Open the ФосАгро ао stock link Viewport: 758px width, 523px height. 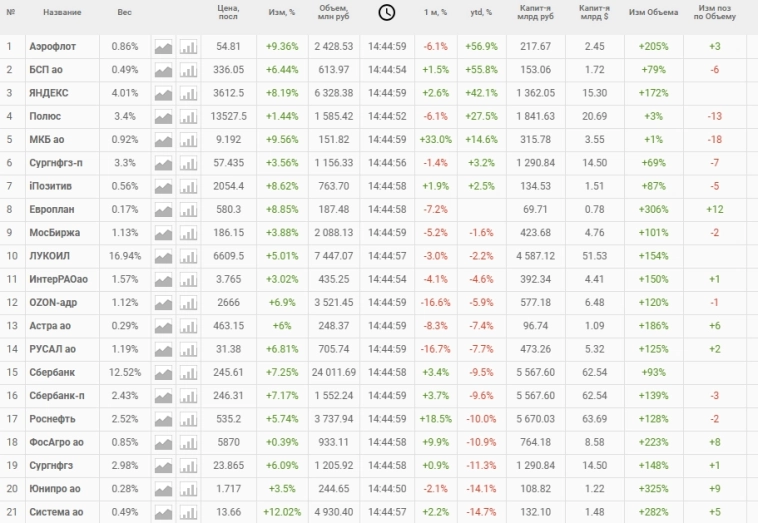click(54, 442)
